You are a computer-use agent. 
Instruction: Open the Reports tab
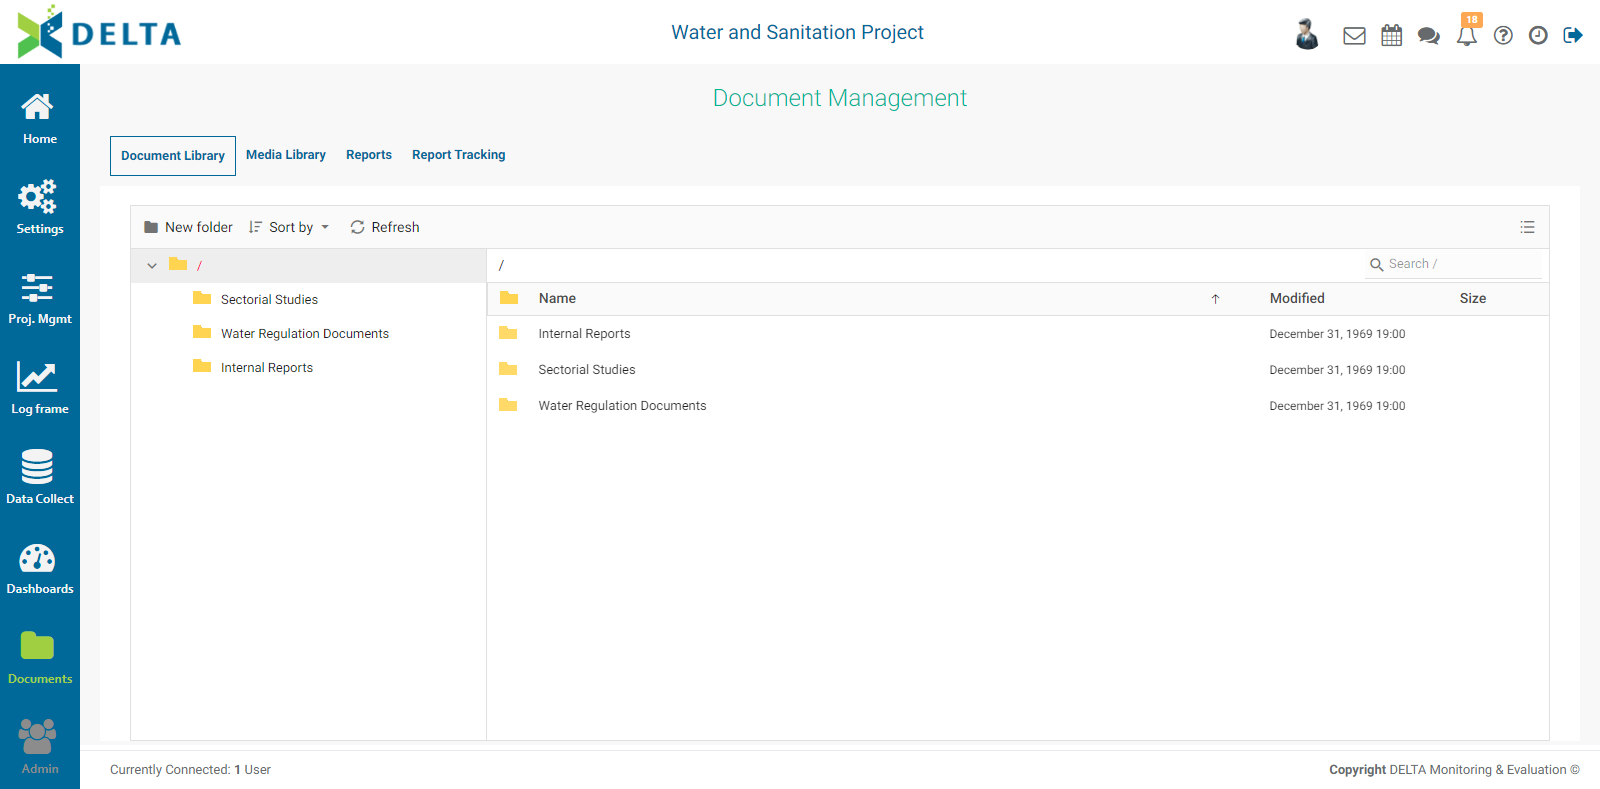[x=369, y=155]
